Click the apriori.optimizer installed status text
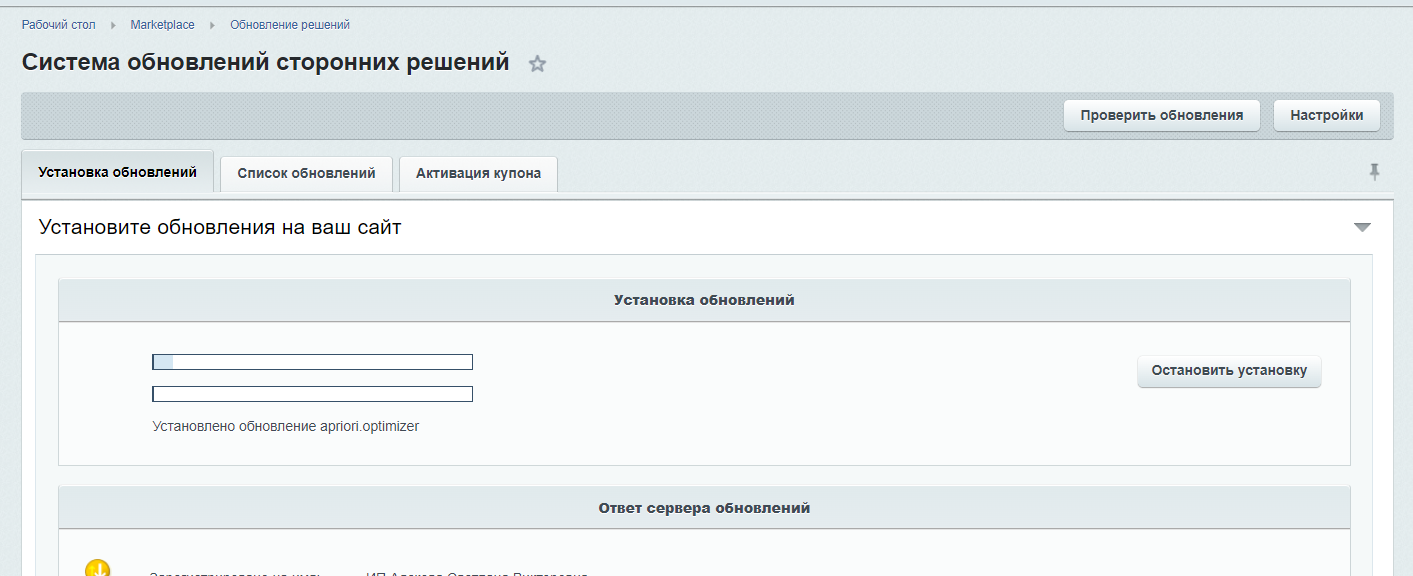The width and height of the screenshot is (1413, 576). tap(285, 426)
